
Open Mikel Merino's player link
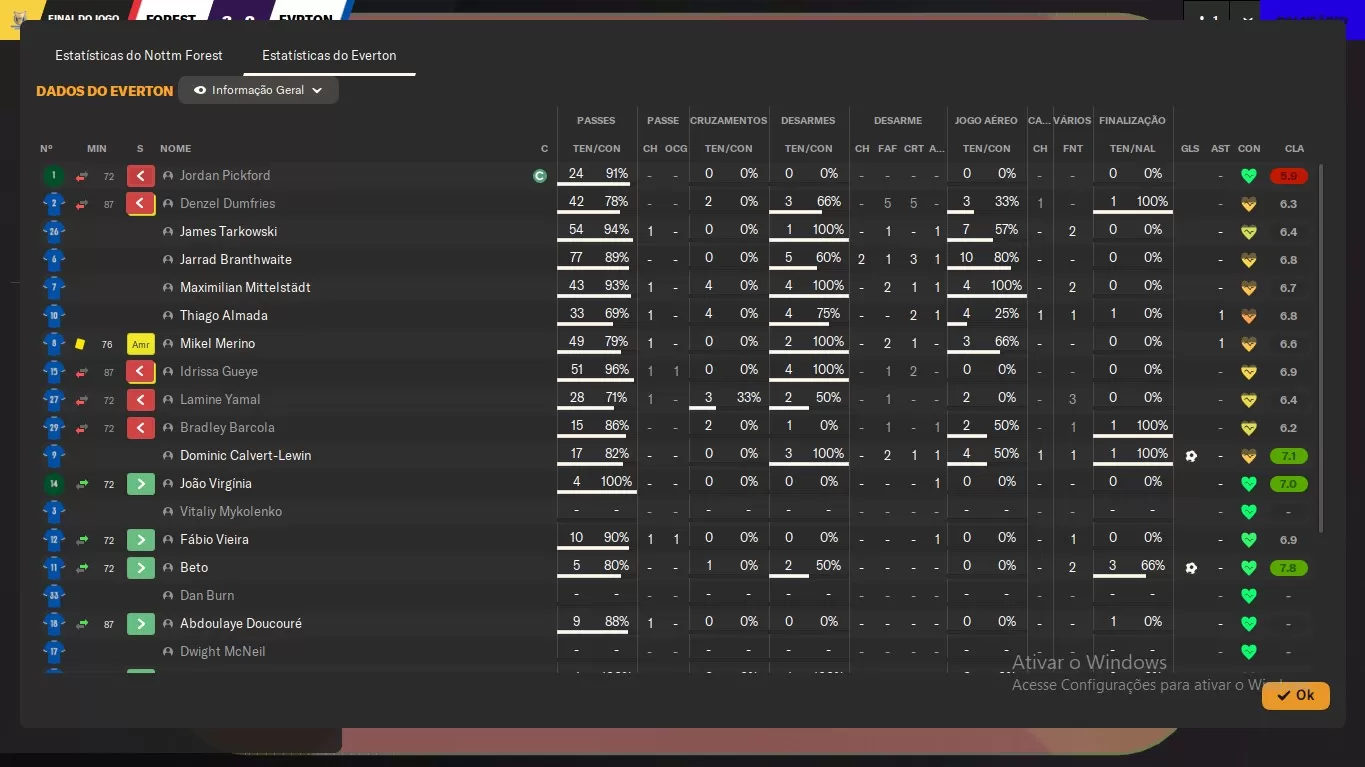(218, 344)
